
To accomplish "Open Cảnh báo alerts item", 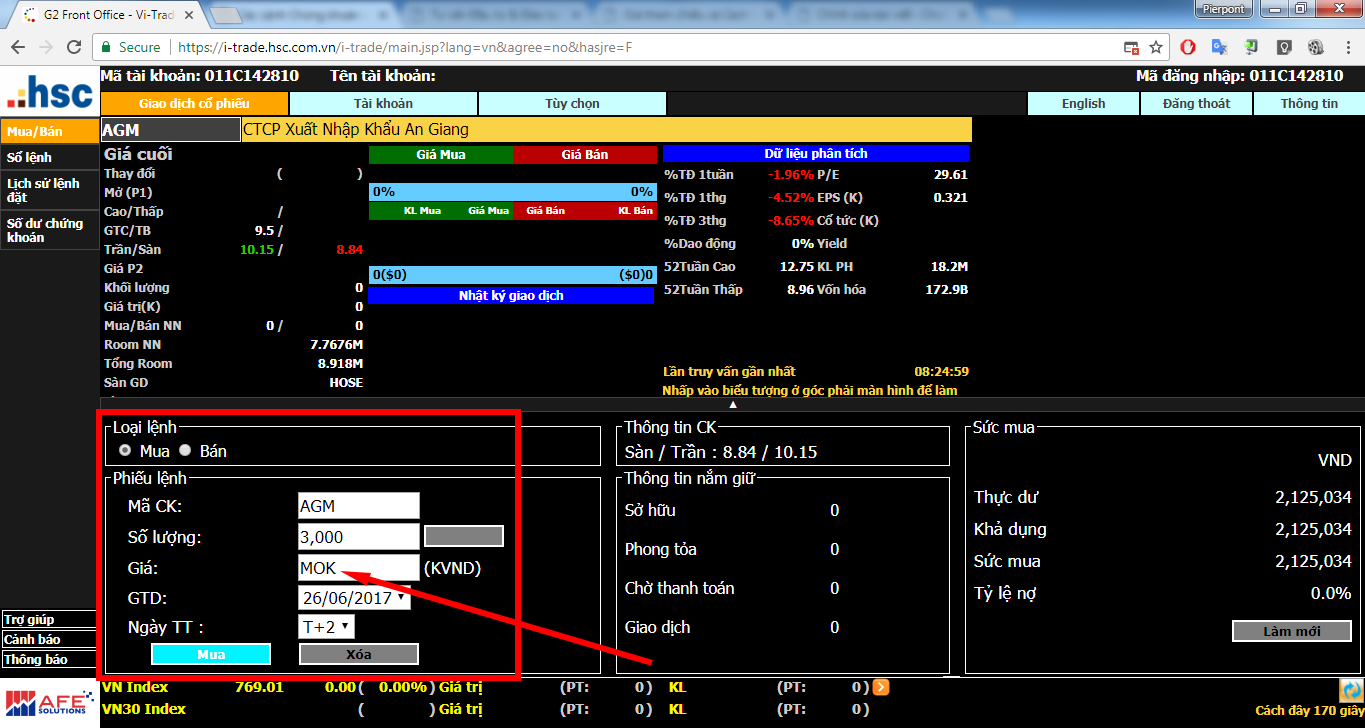I will (x=47, y=640).
